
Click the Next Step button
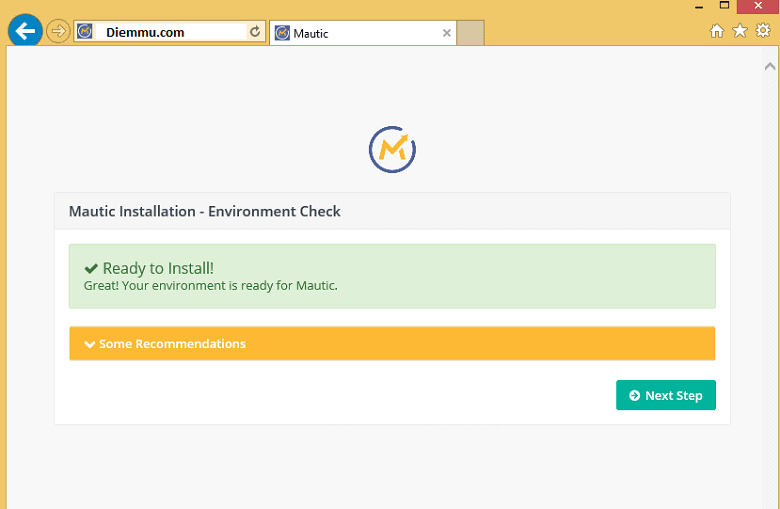point(666,395)
